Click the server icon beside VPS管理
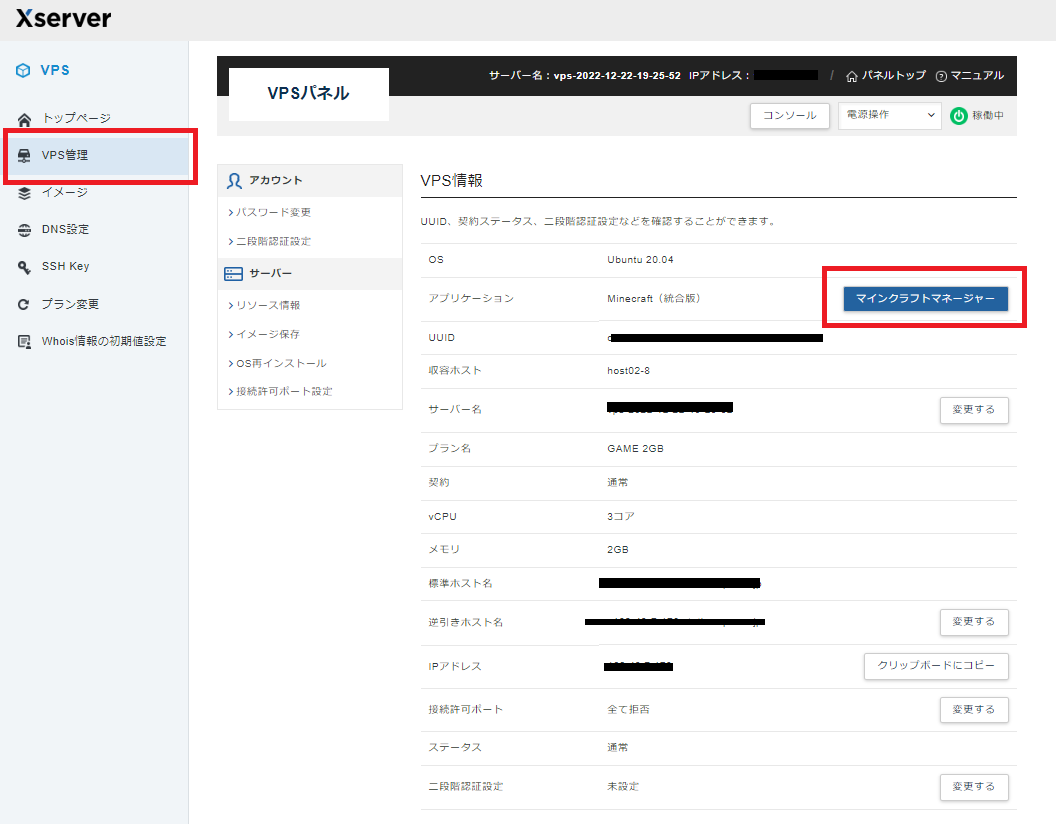 [x=25, y=155]
